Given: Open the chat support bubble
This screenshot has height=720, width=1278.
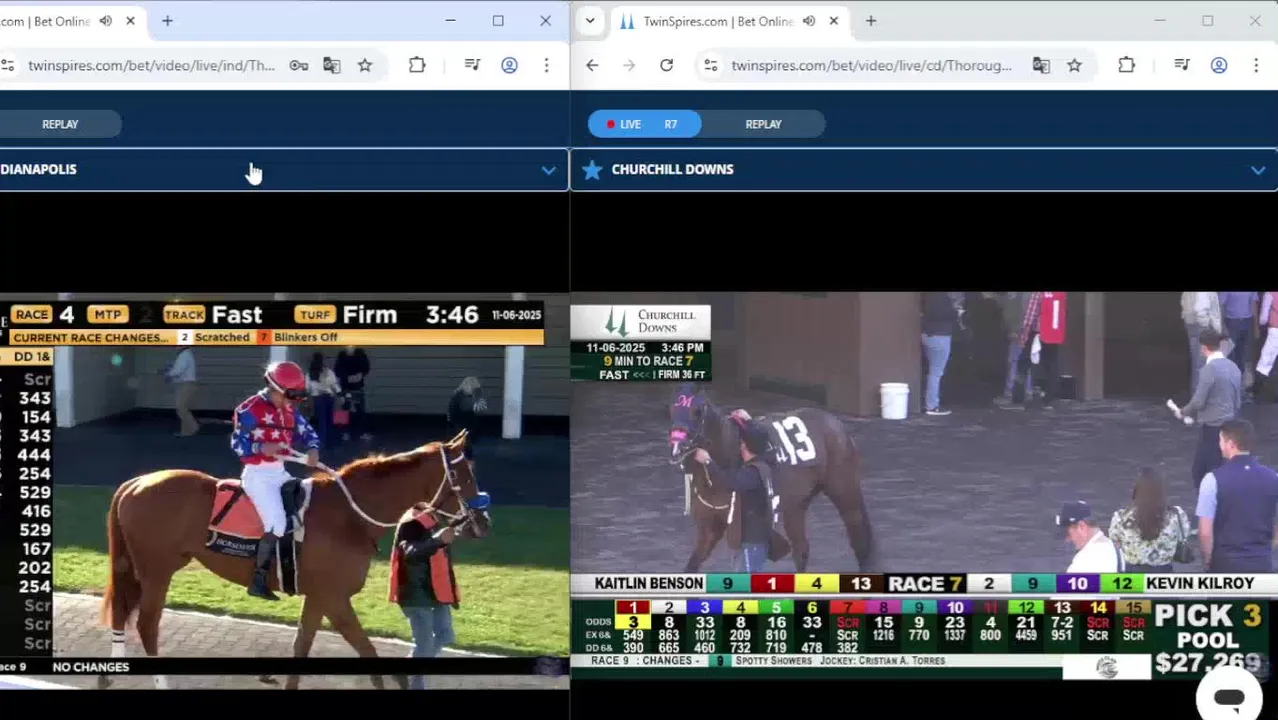Looking at the screenshot, I should click(1229, 697).
